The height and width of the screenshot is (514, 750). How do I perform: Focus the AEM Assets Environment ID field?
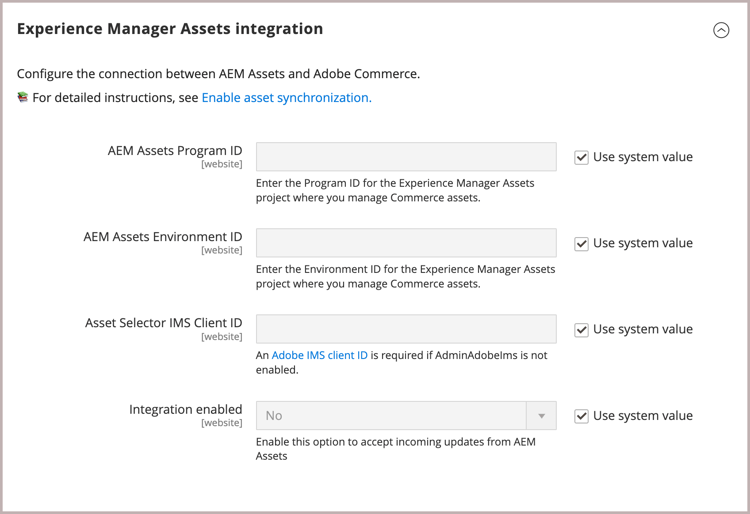406,243
